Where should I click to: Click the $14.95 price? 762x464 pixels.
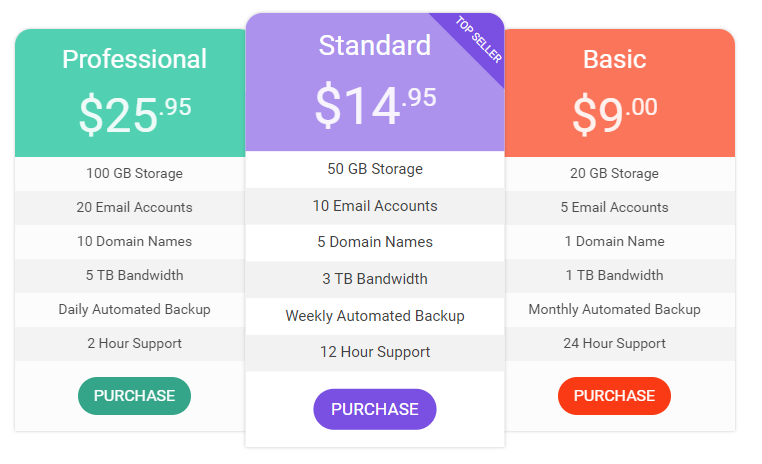pos(375,103)
